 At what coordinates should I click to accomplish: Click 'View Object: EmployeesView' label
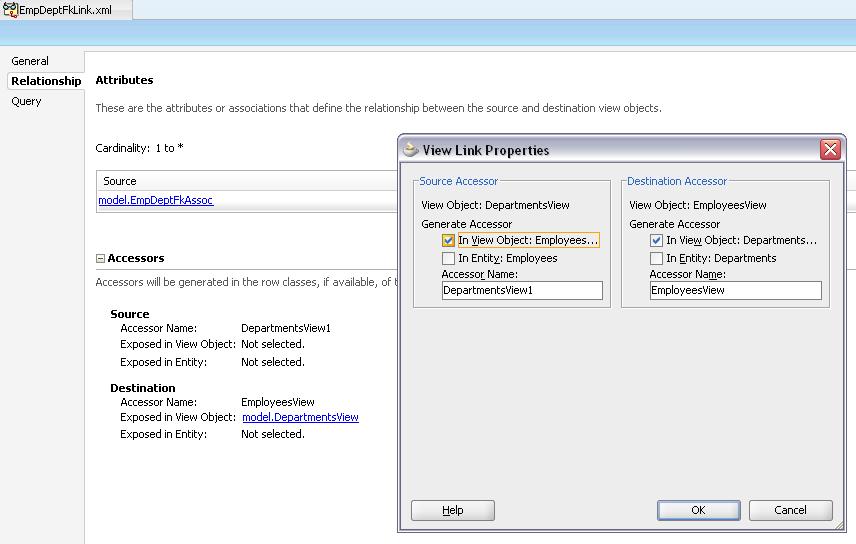pos(698,205)
